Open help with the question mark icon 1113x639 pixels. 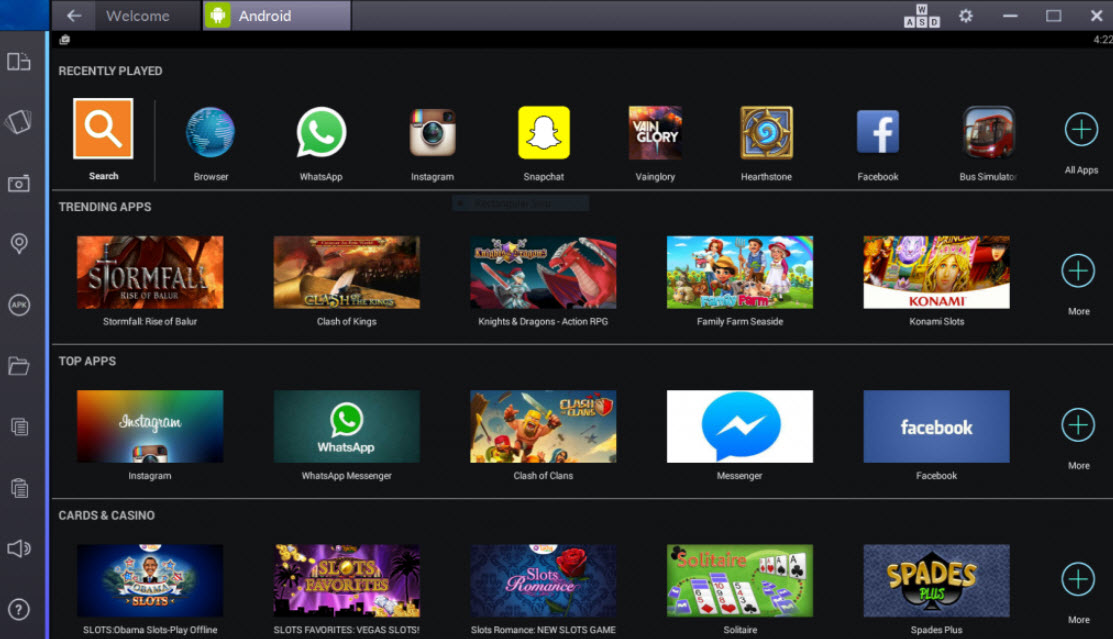pos(19,609)
